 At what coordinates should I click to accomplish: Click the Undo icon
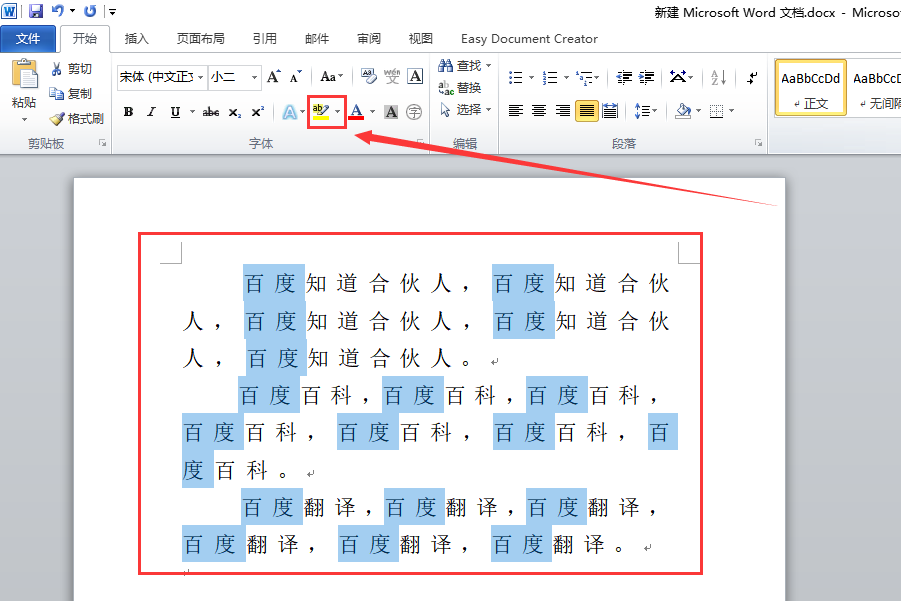click(x=57, y=11)
